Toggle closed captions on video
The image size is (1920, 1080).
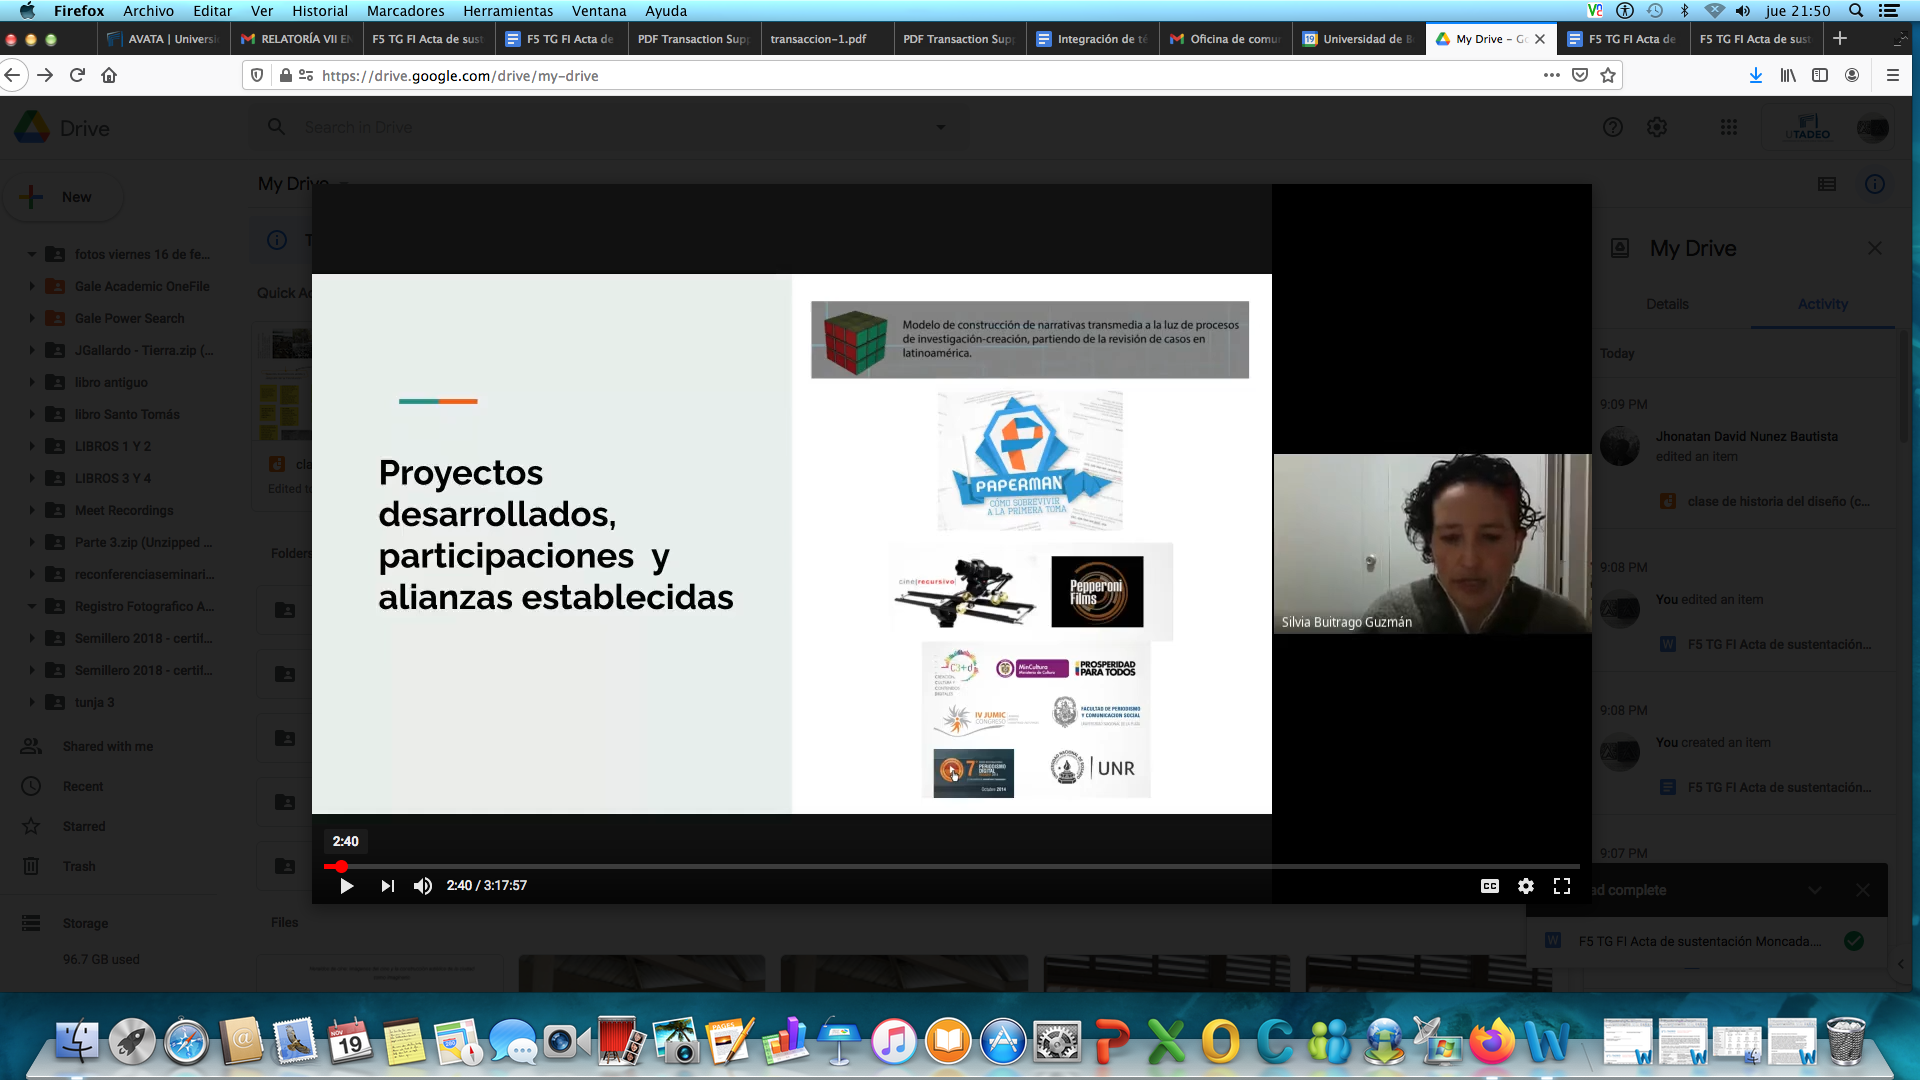click(1489, 886)
